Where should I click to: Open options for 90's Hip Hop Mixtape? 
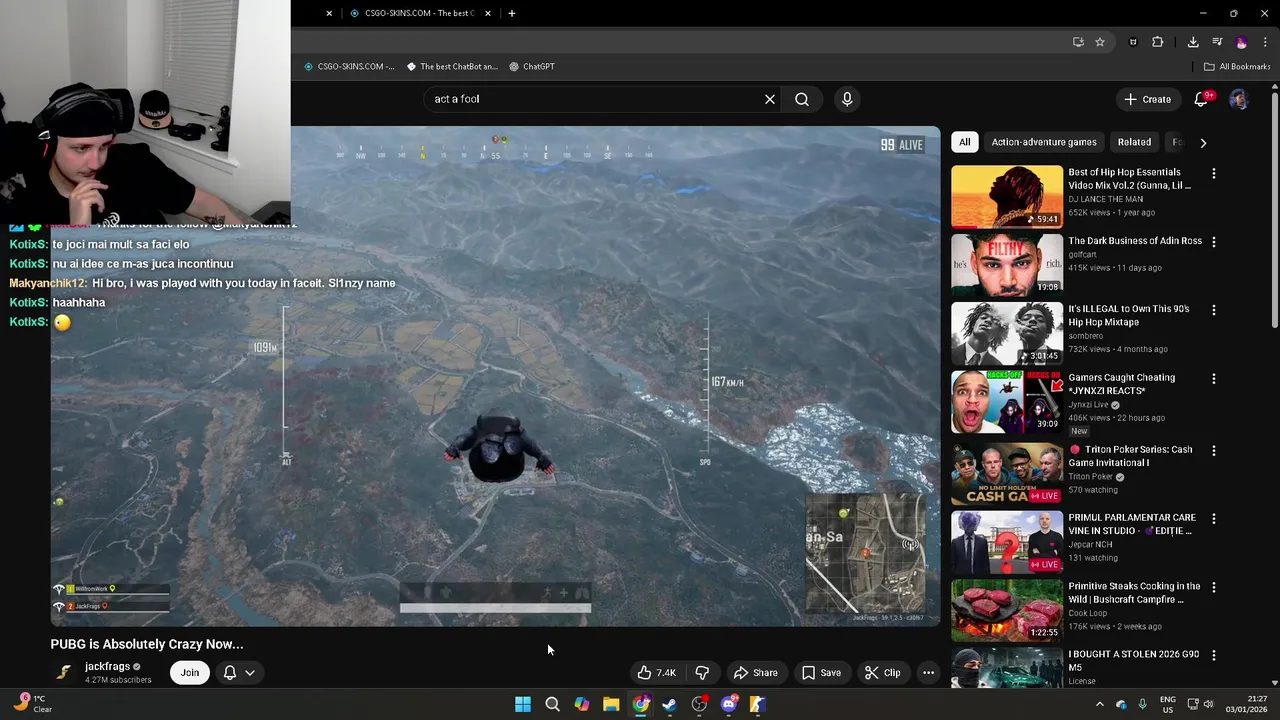[1214, 310]
